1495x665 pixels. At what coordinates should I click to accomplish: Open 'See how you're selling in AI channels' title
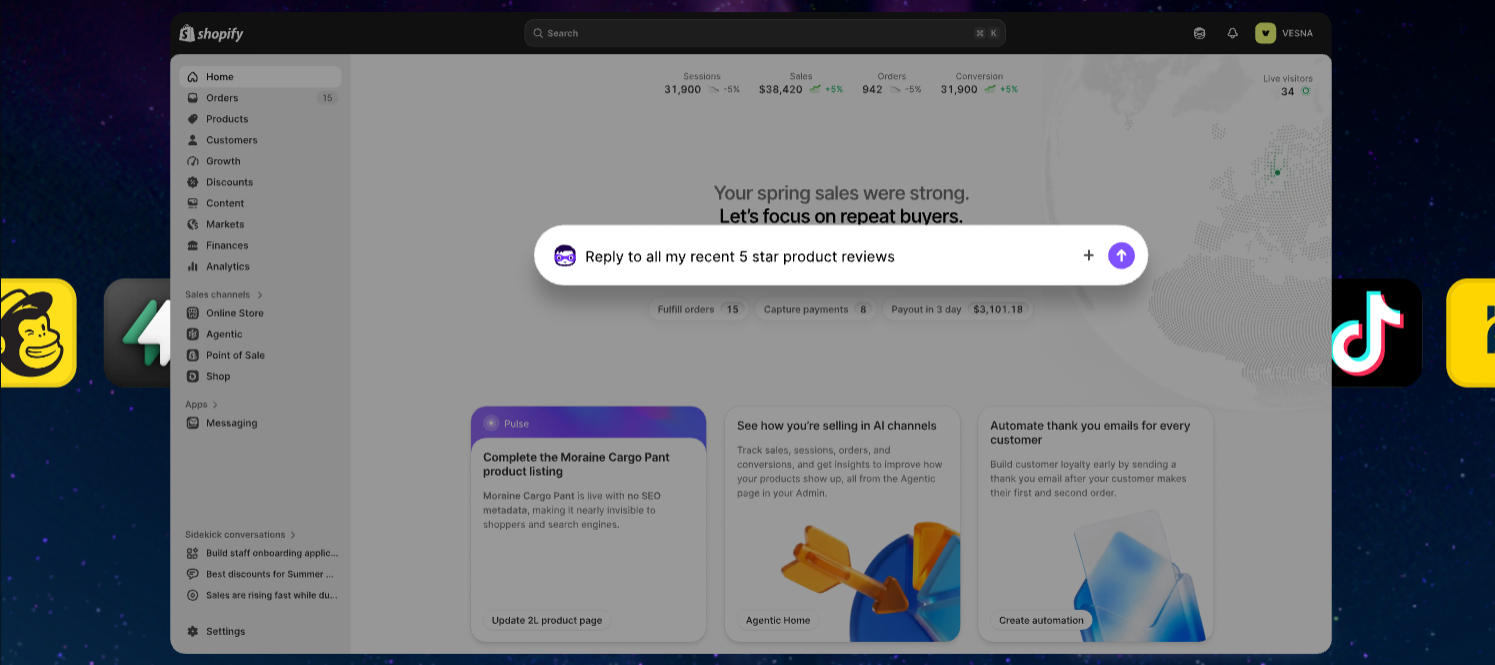(x=837, y=426)
